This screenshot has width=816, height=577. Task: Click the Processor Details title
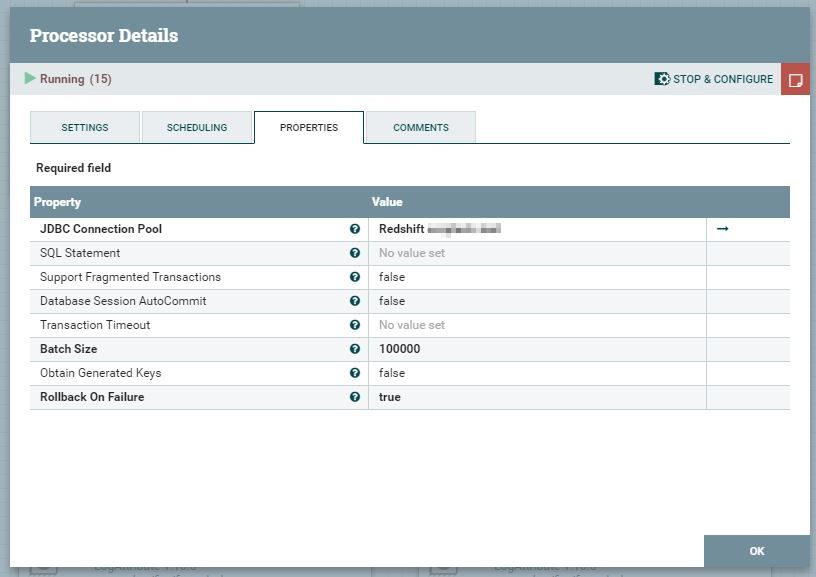[104, 35]
